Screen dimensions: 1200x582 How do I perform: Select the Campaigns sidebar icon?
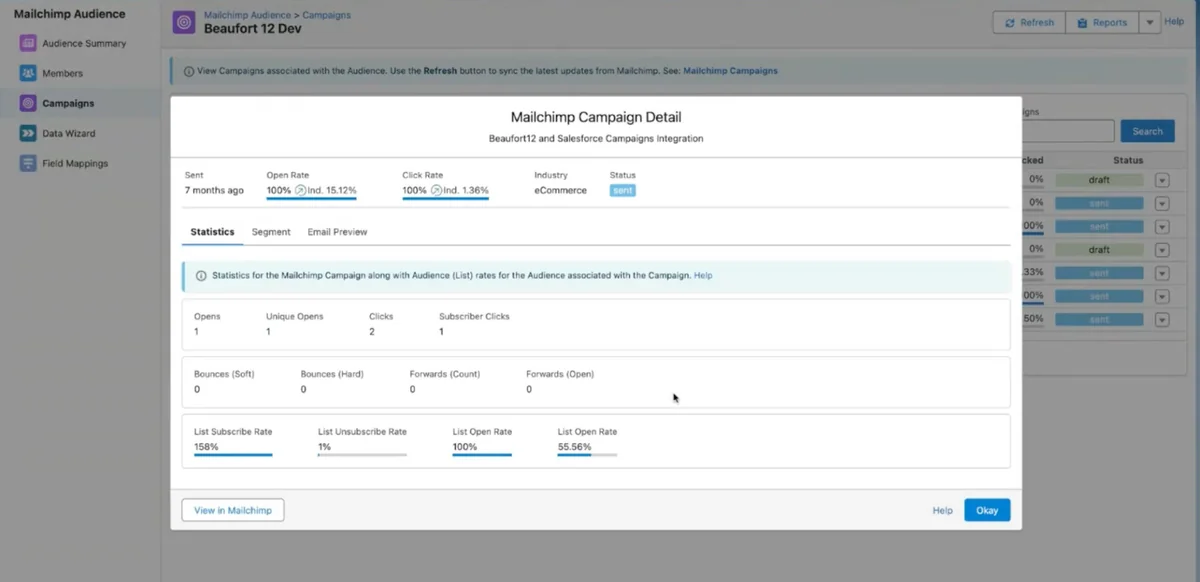point(28,103)
